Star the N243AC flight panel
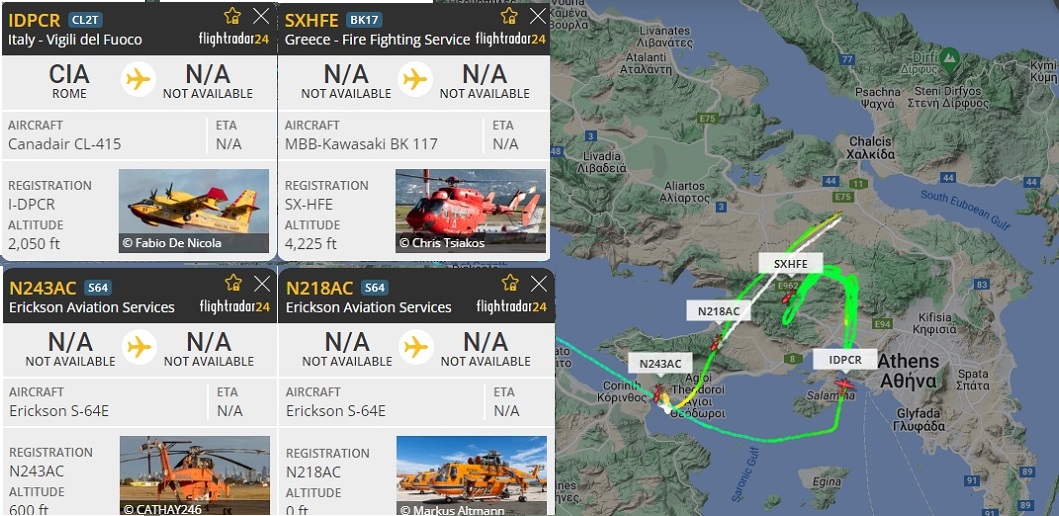 click(233, 283)
